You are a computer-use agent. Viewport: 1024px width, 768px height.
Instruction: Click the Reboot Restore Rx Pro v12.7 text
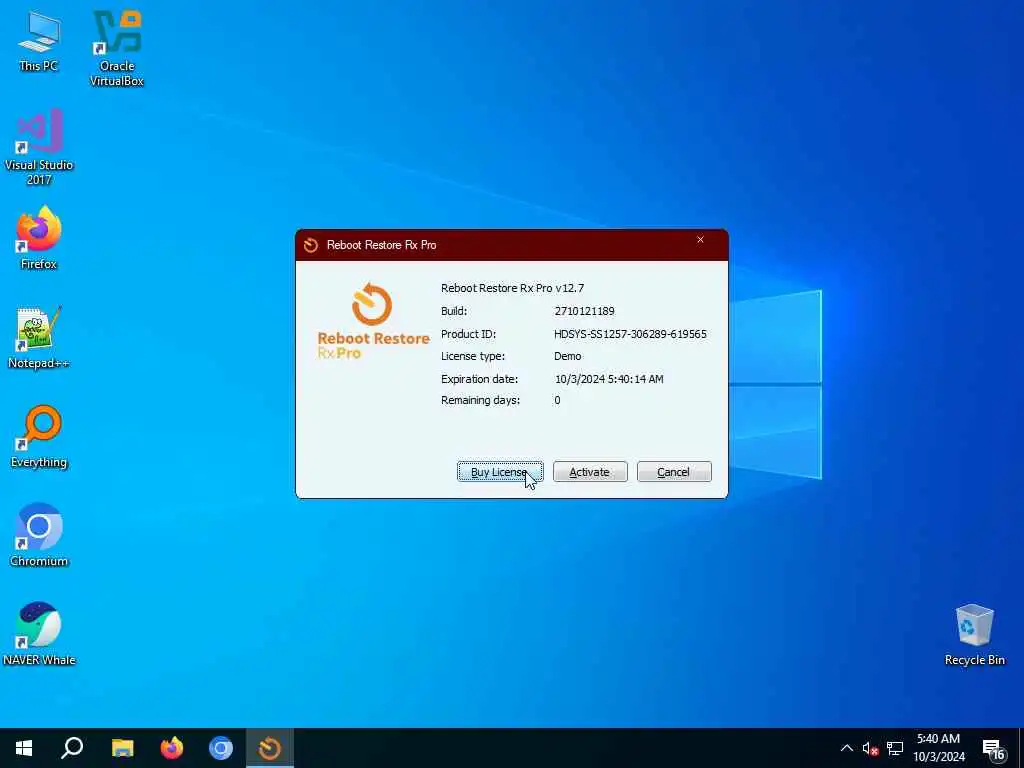pos(513,288)
